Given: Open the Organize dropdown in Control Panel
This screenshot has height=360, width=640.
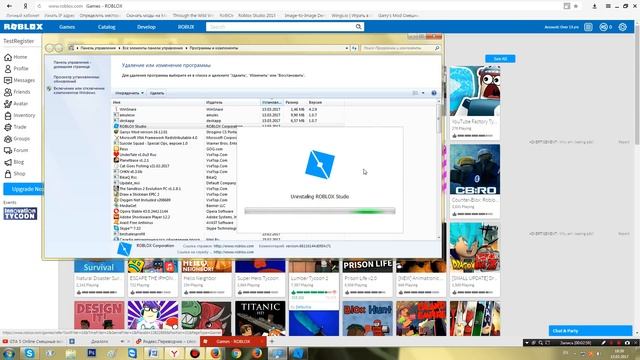Looking at the screenshot, I should coord(129,93).
